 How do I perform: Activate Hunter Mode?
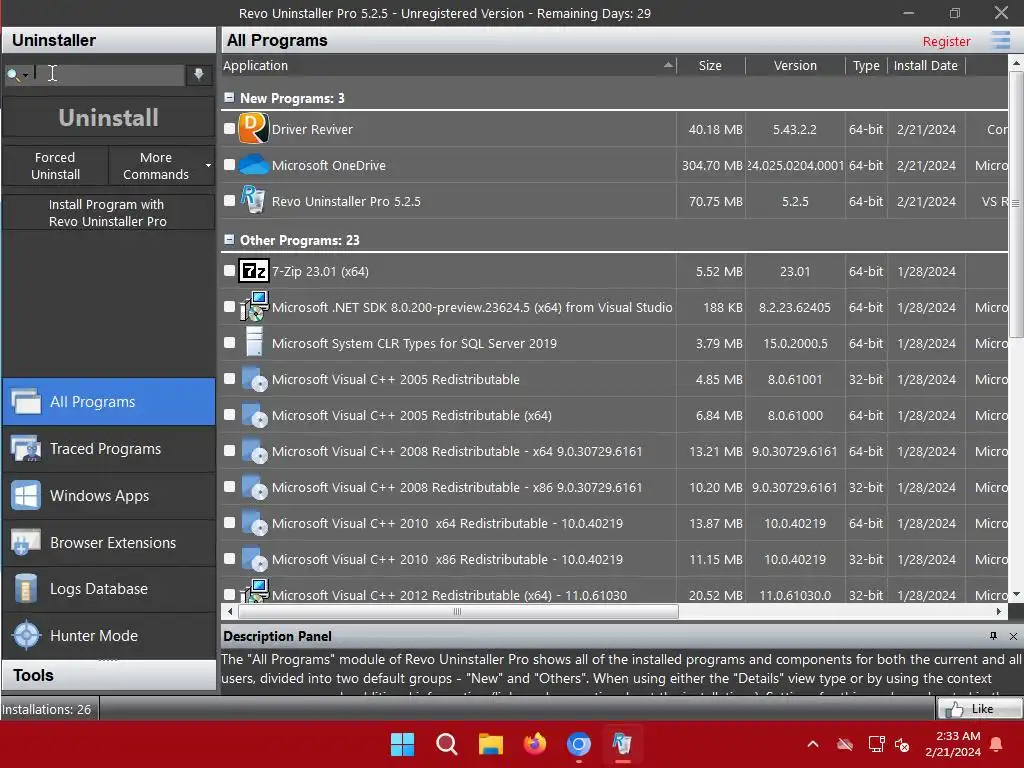108,635
